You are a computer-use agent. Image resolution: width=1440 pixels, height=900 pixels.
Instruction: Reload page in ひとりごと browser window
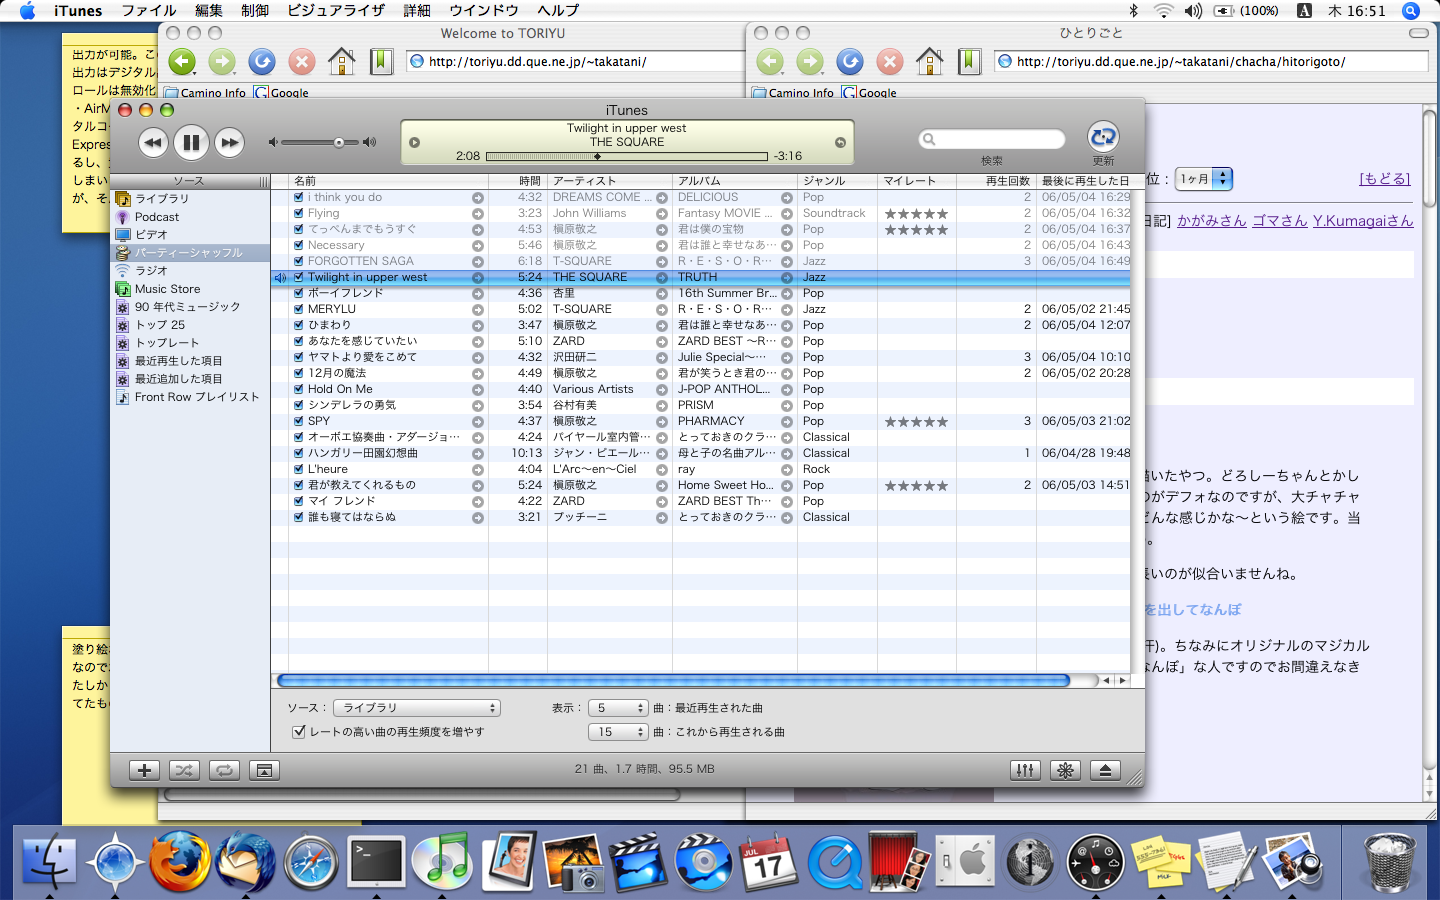pos(850,62)
